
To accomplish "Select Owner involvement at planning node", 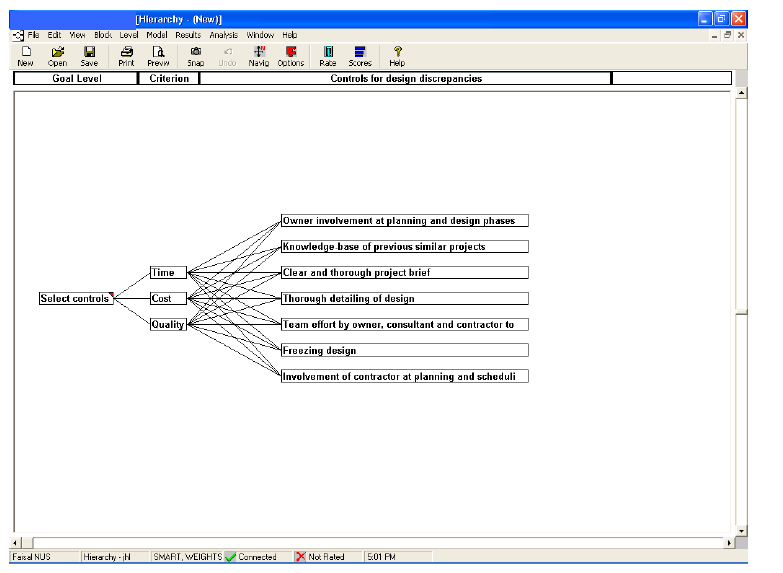I will 404,221.
